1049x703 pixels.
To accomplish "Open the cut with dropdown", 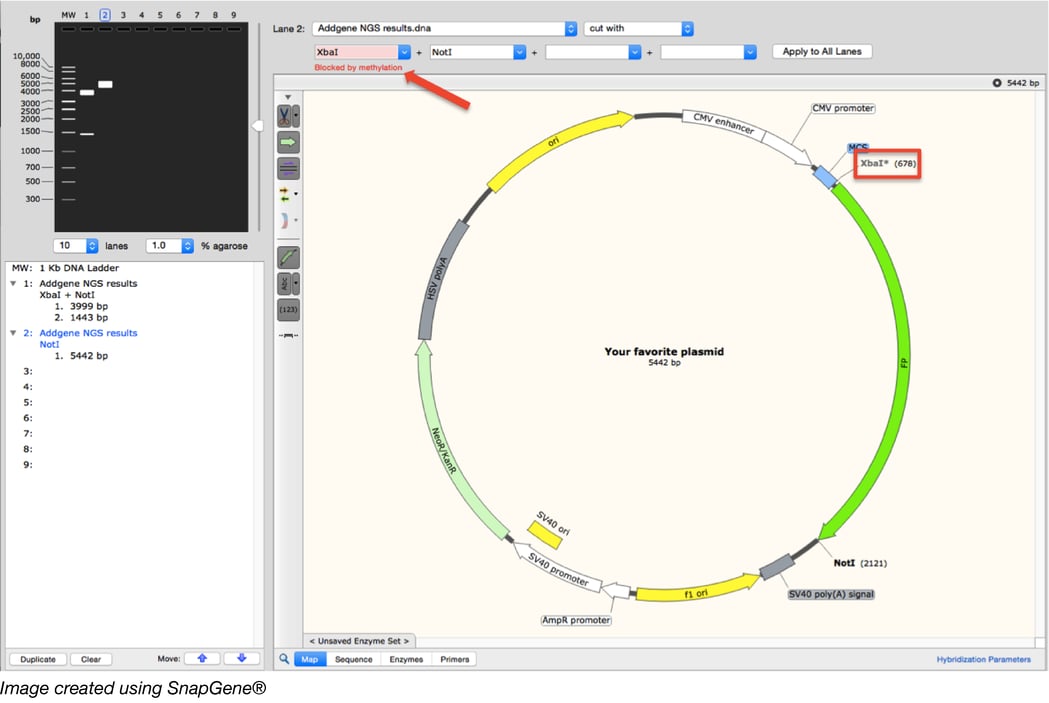I will click(x=688, y=28).
